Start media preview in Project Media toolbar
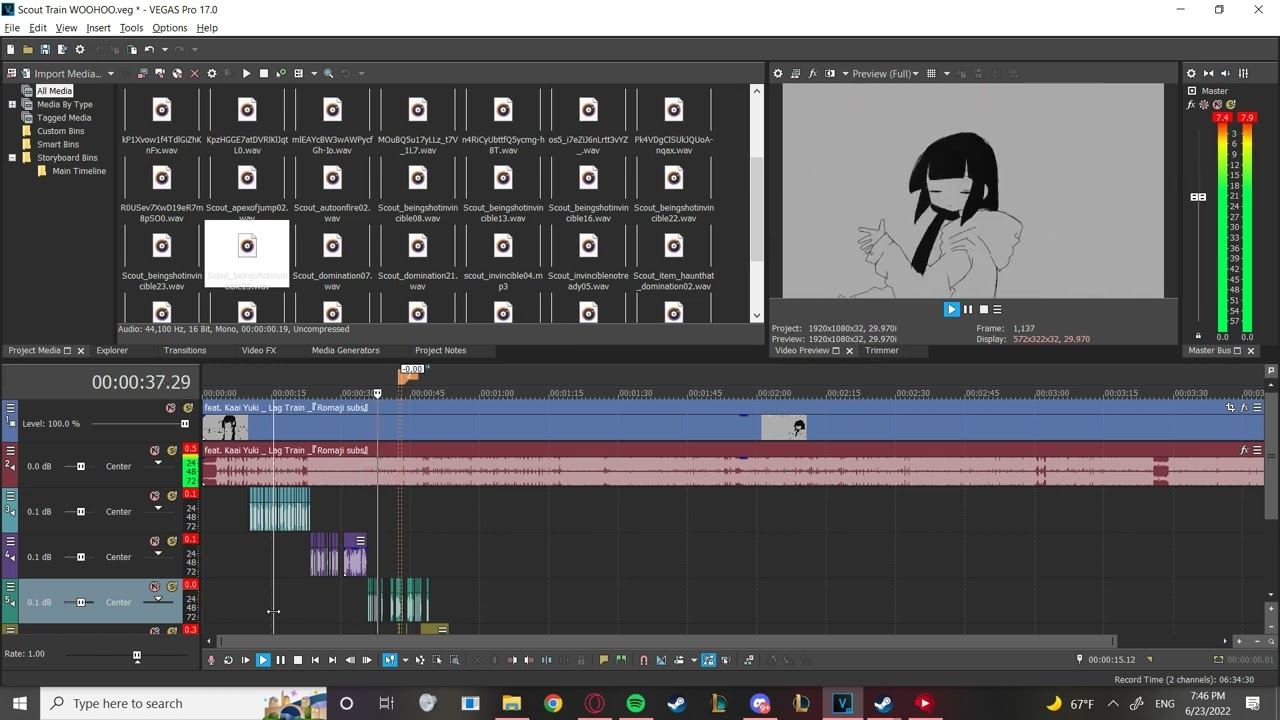Image resolution: width=1280 pixels, height=720 pixels. coord(246,73)
